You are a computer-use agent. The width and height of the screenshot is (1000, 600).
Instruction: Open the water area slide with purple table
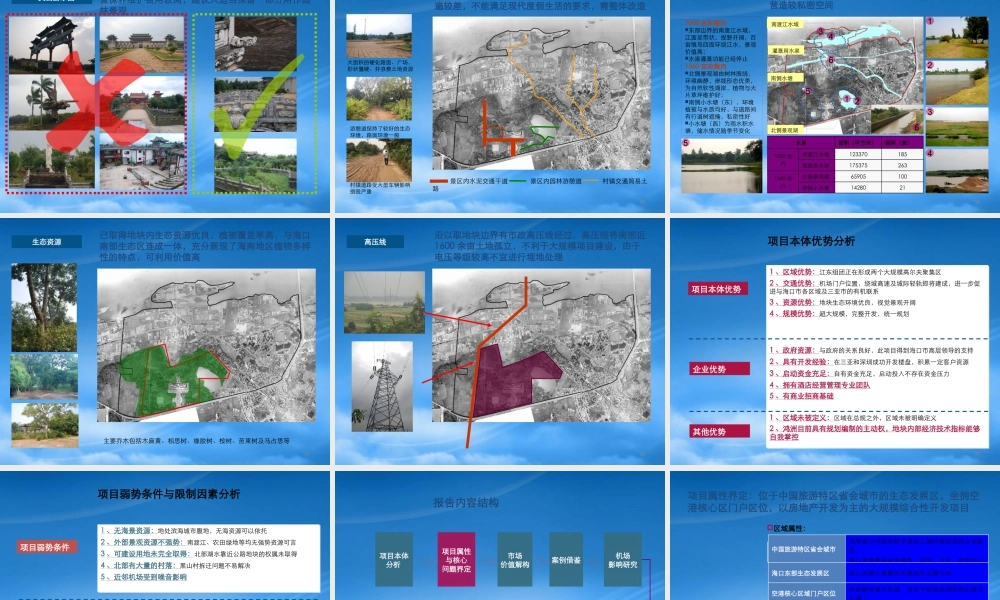click(x=835, y=106)
